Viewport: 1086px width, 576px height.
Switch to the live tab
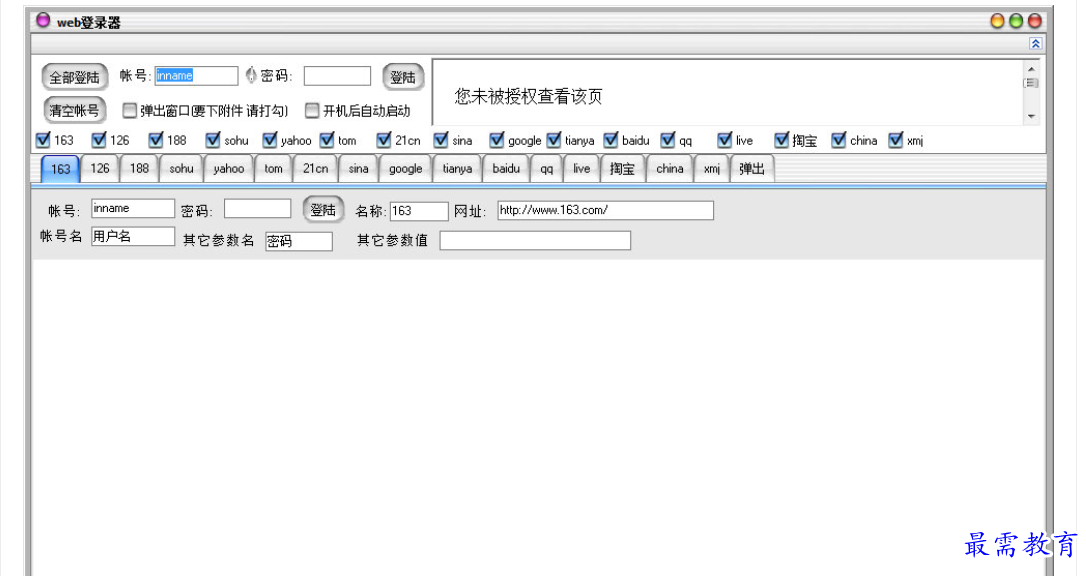point(582,168)
